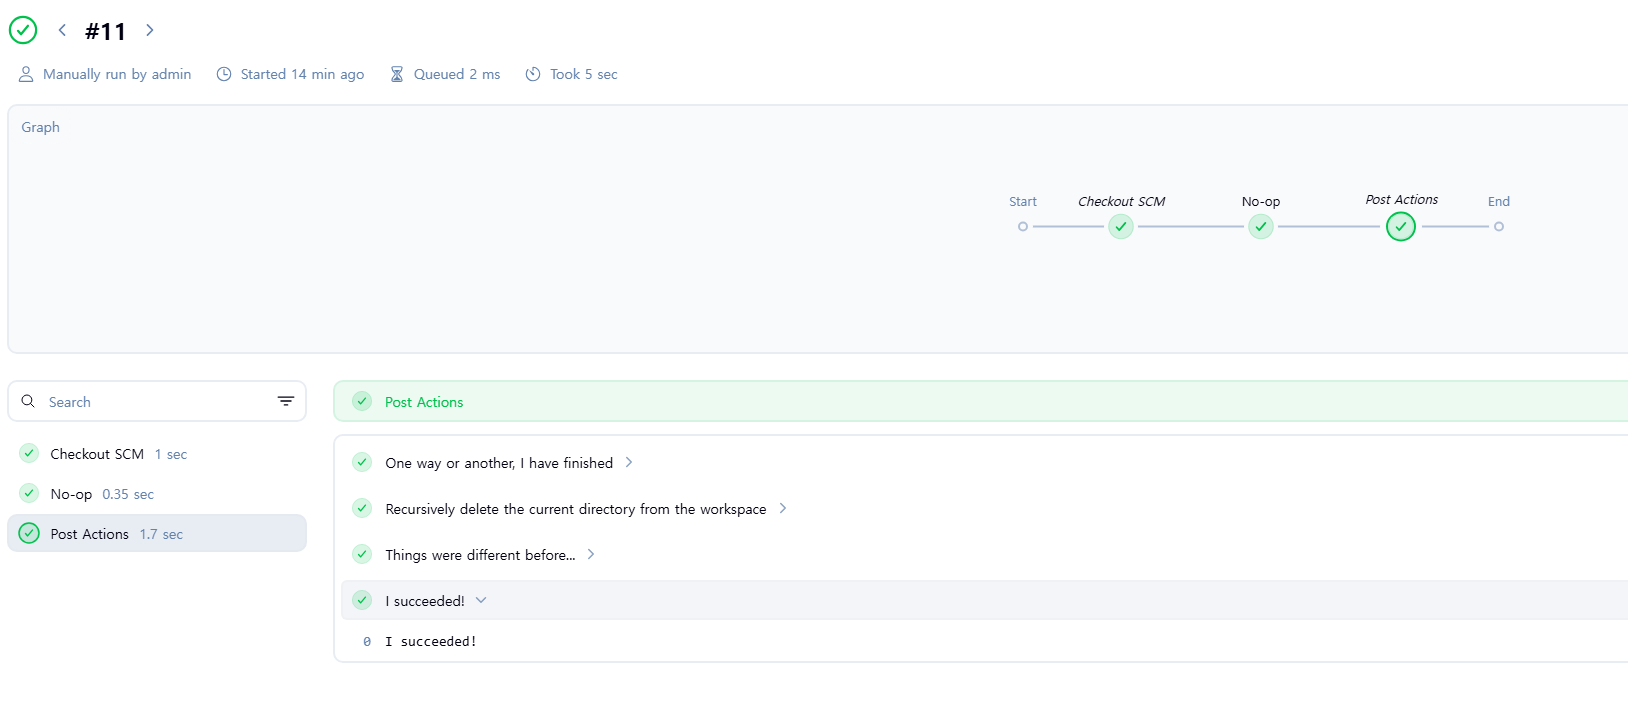This screenshot has height=723, width=1628.
Task: Click the '0.35 sec' duration of No-op
Action: click(x=128, y=494)
